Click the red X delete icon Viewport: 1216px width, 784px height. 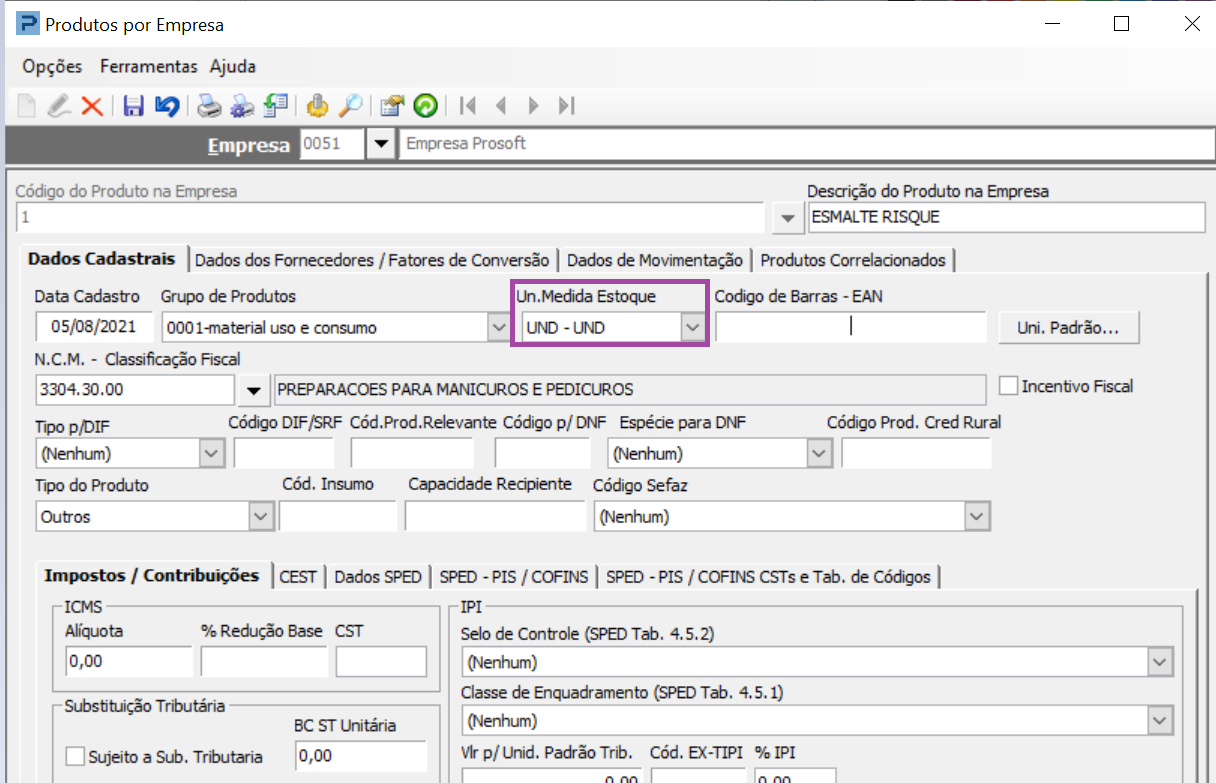pyautogui.click(x=92, y=105)
